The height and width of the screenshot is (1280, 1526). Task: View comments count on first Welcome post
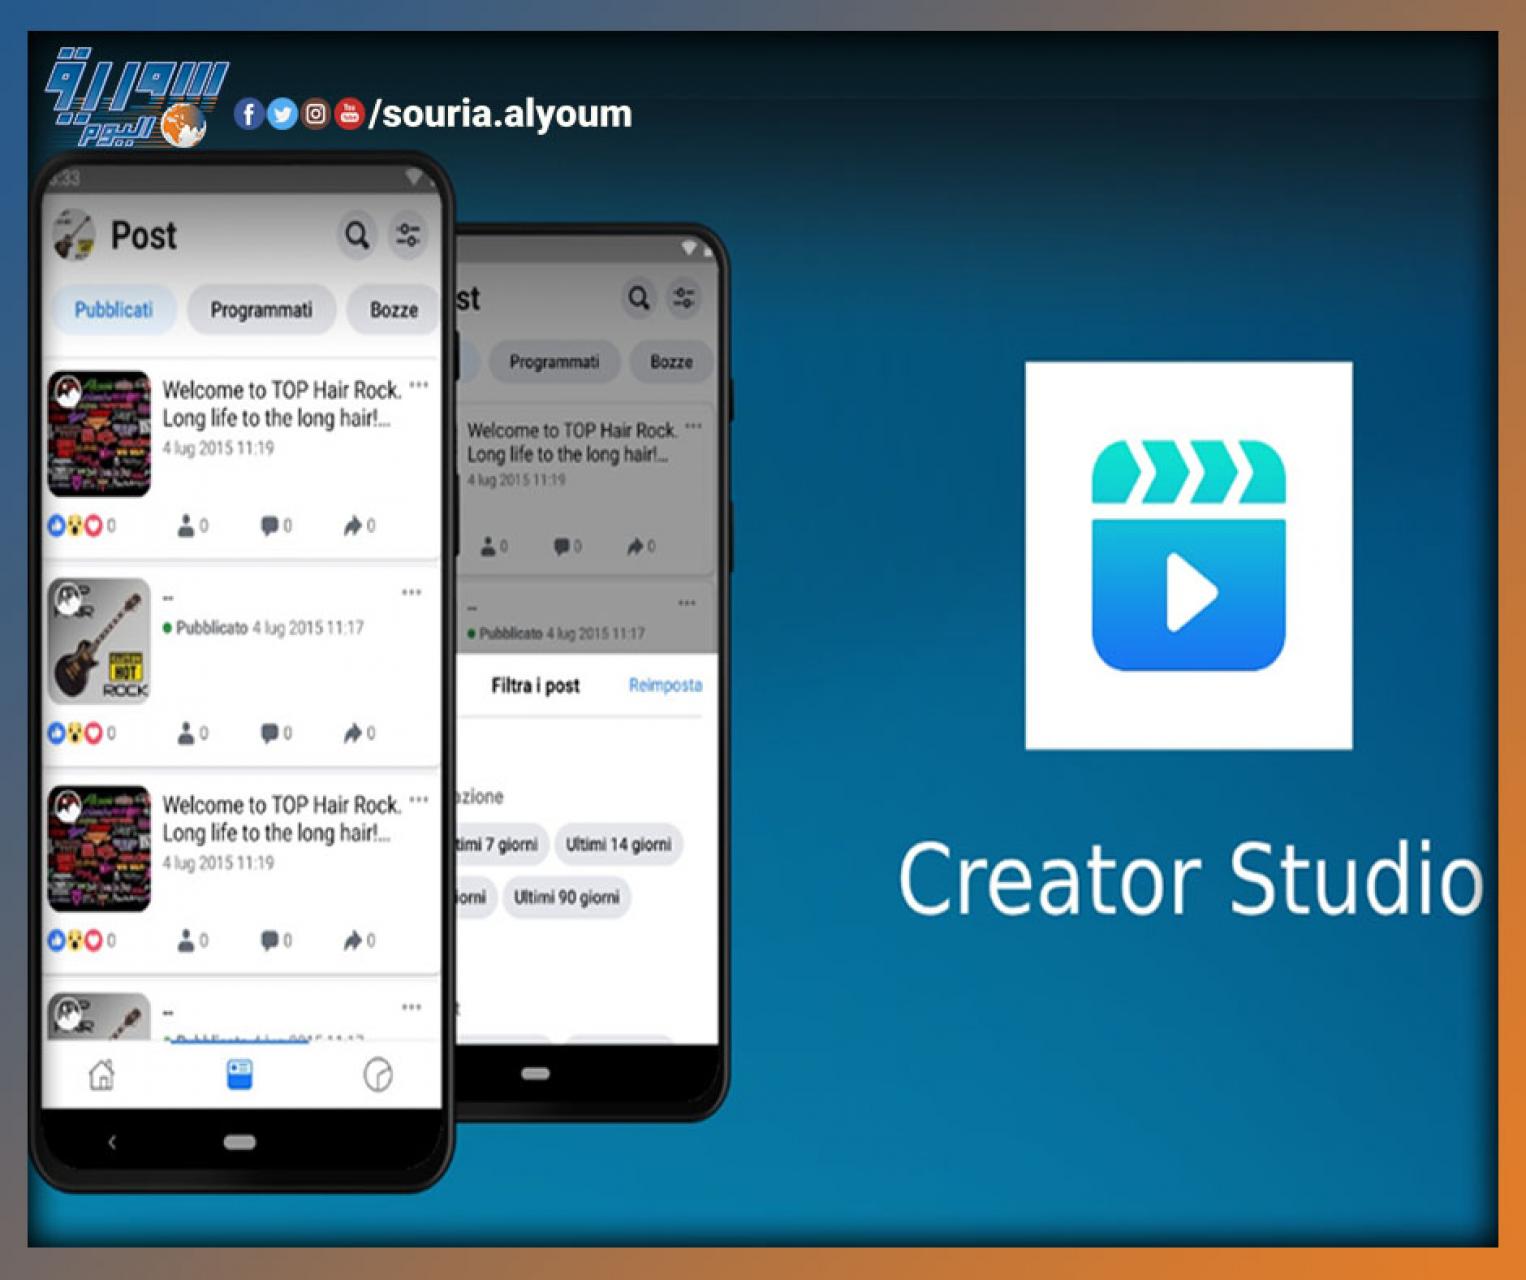(x=276, y=525)
